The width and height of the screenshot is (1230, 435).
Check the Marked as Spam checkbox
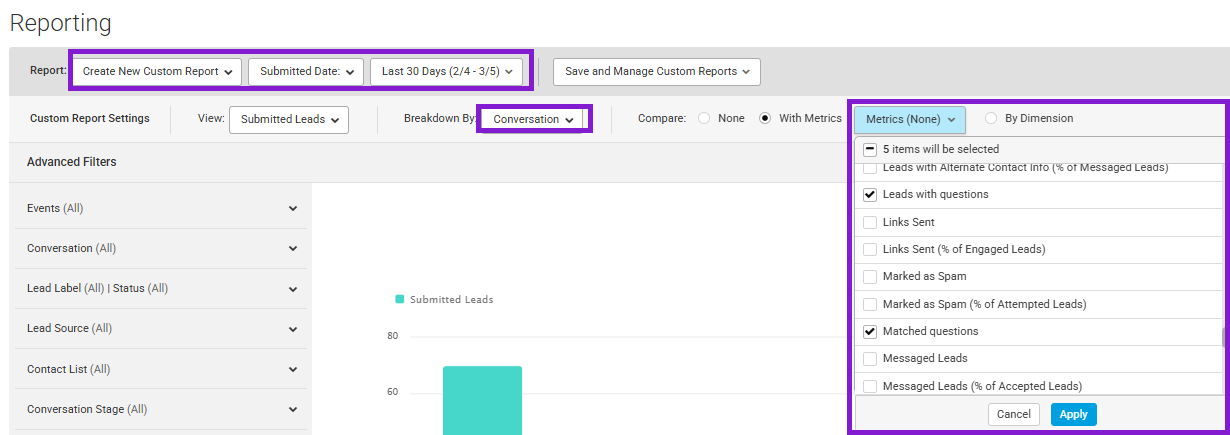coord(870,276)
